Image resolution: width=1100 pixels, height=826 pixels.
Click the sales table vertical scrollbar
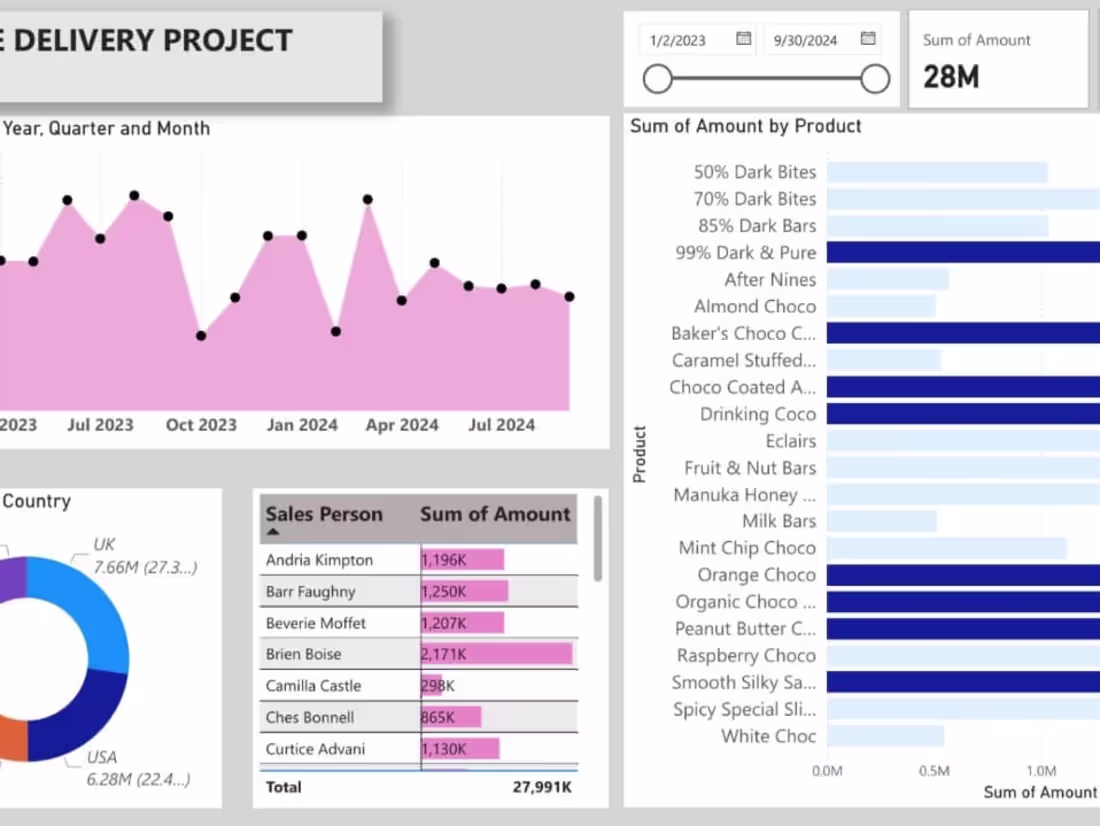pyautogui.click(x=598, y=539)
